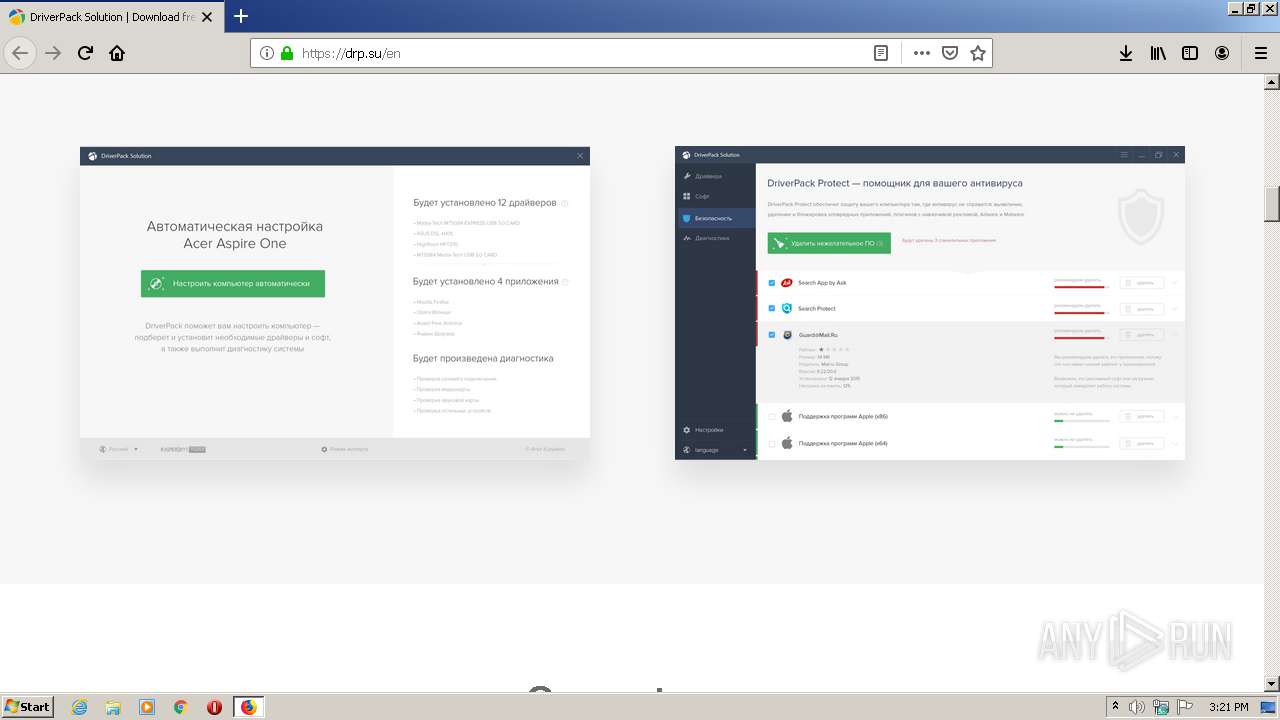1280x720 pixels.
Task: Check the Apple support (x64) checkbox
Action: [x=772, y=443]
